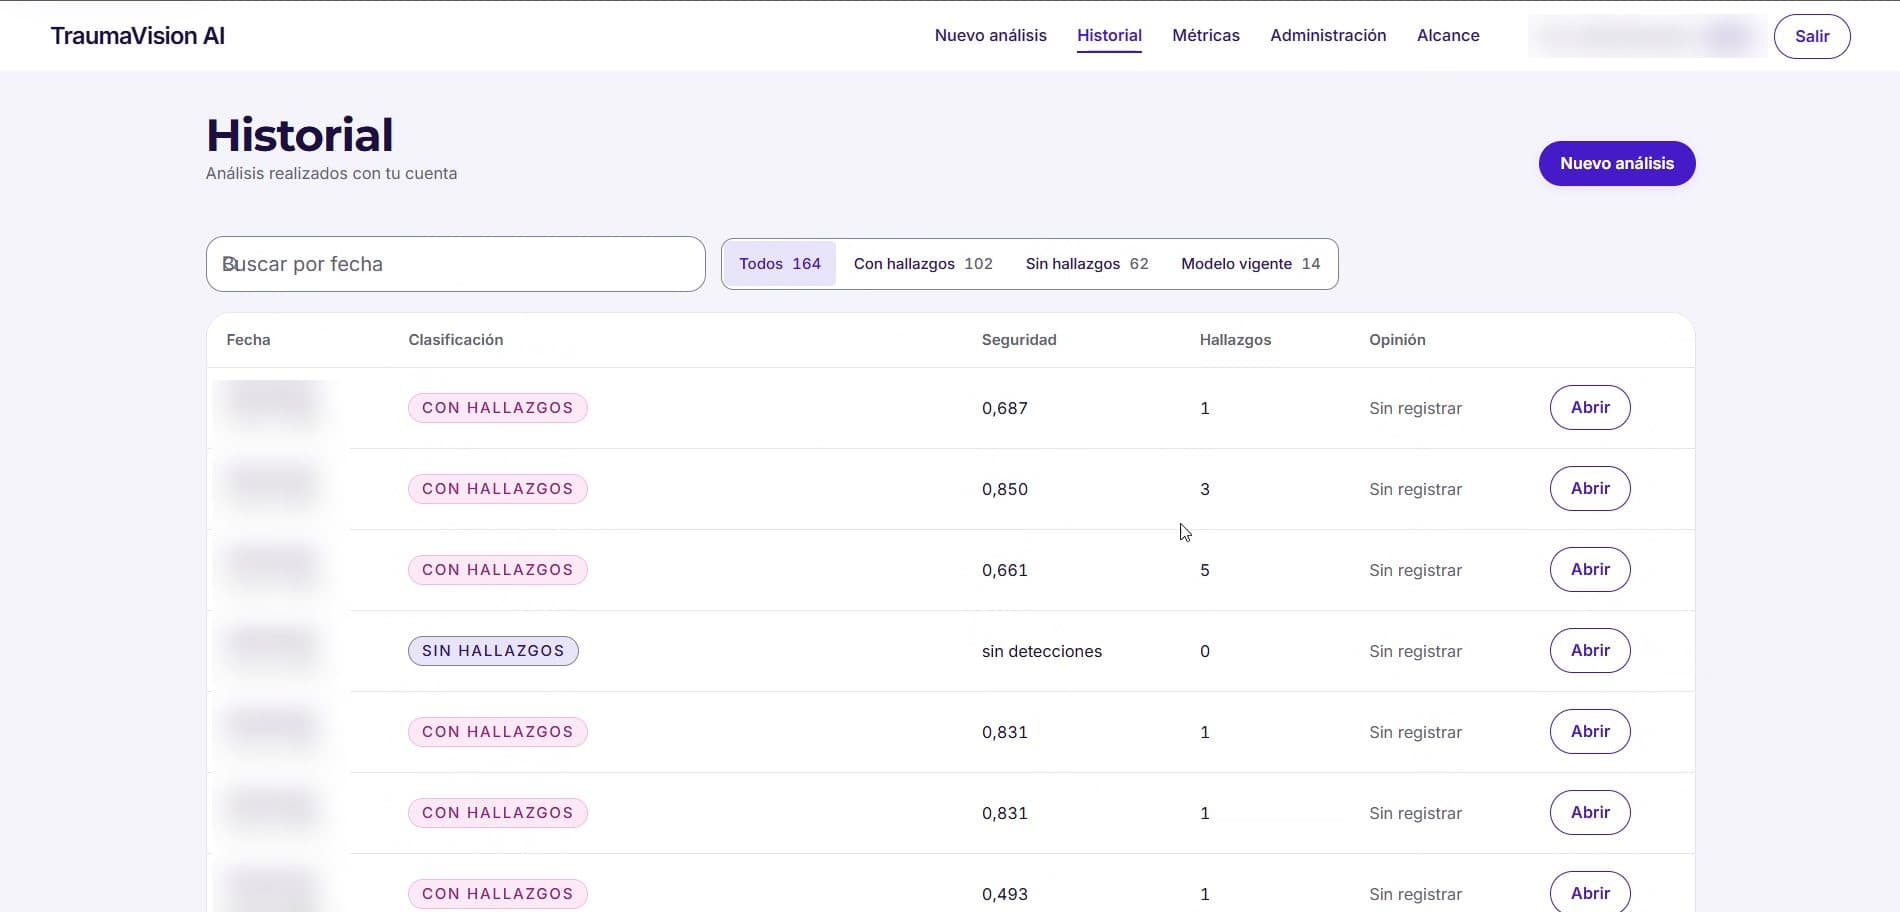Open the analysis with Seguridad 0,687
1900x912 pixels.
pos(1590,408)
